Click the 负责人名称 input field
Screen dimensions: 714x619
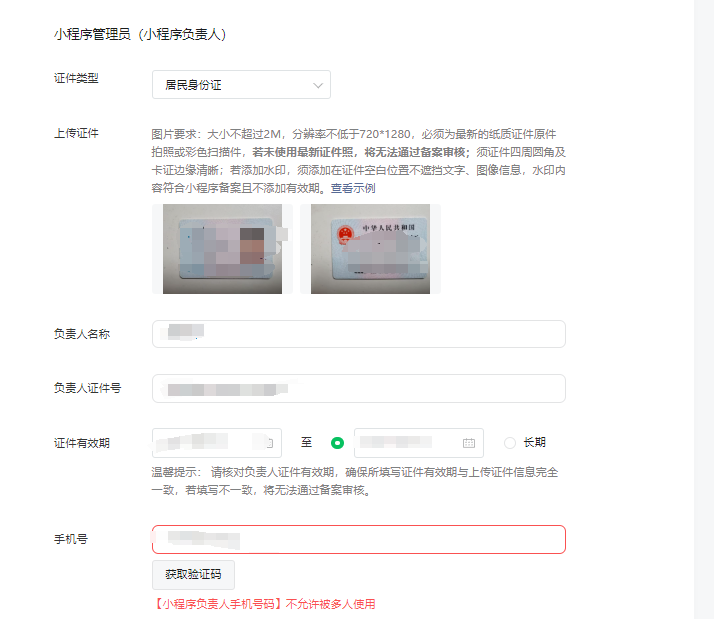pos(359,334)
